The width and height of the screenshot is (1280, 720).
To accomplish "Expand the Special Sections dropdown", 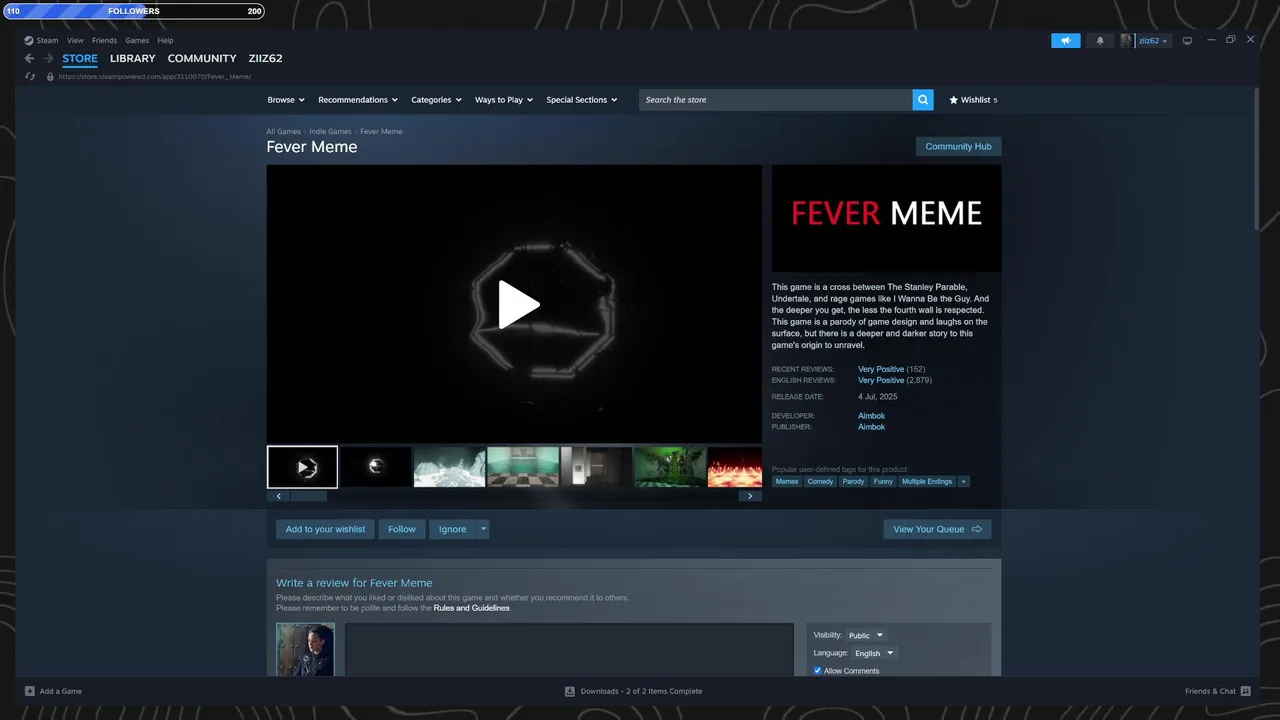I will 581,100.
